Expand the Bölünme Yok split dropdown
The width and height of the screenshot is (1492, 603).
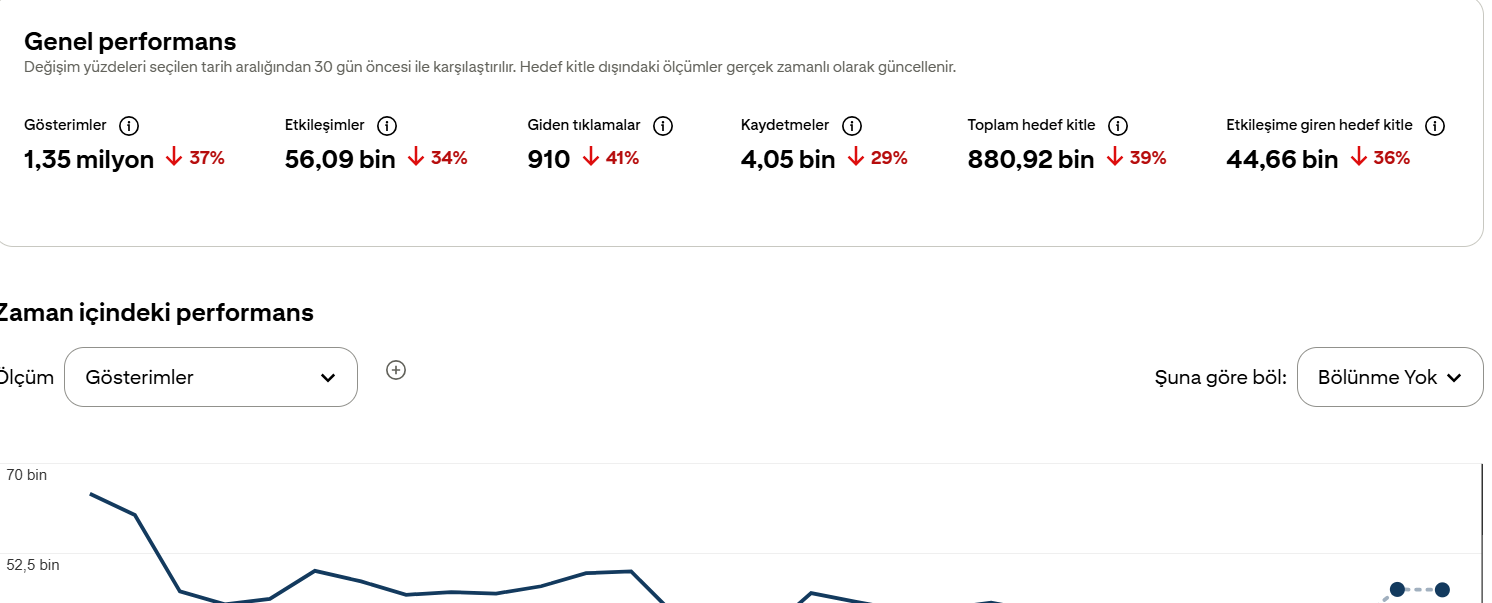[x=1390, y=377]
